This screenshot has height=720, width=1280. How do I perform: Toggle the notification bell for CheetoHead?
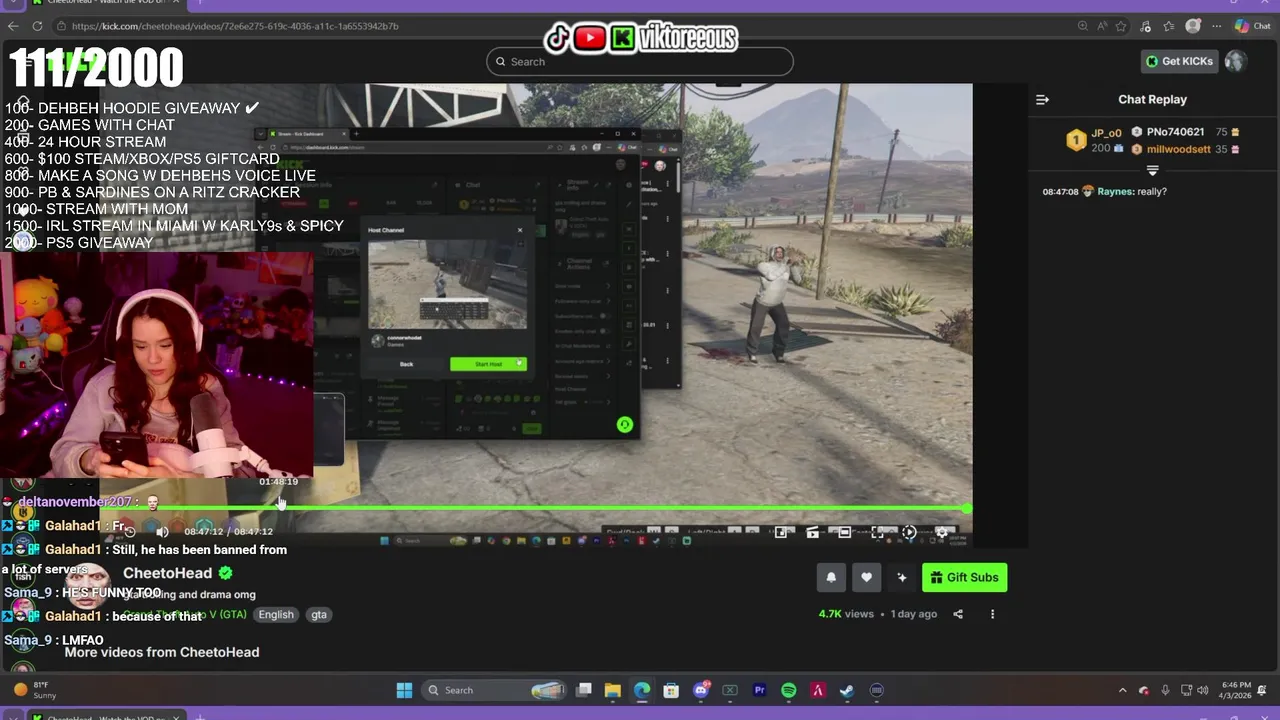click(x=831, y=577)
